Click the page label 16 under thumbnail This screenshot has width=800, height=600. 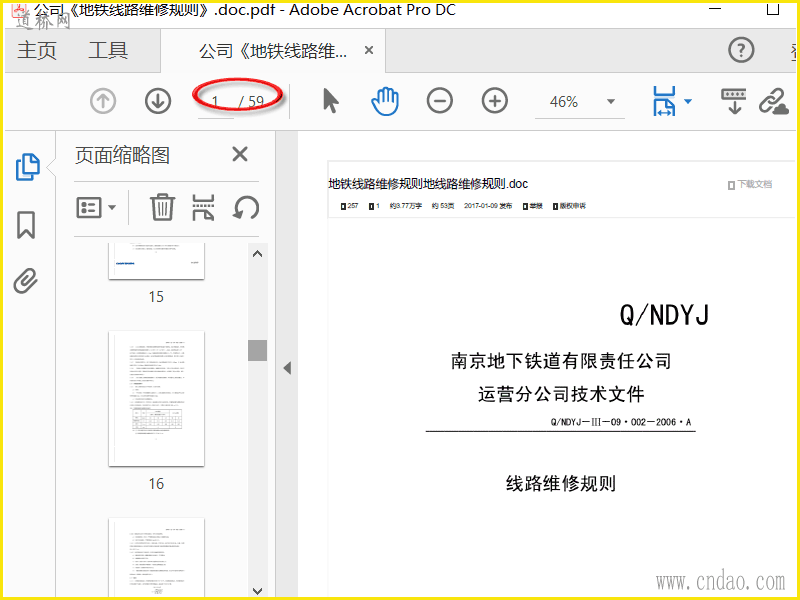[156, 483]
